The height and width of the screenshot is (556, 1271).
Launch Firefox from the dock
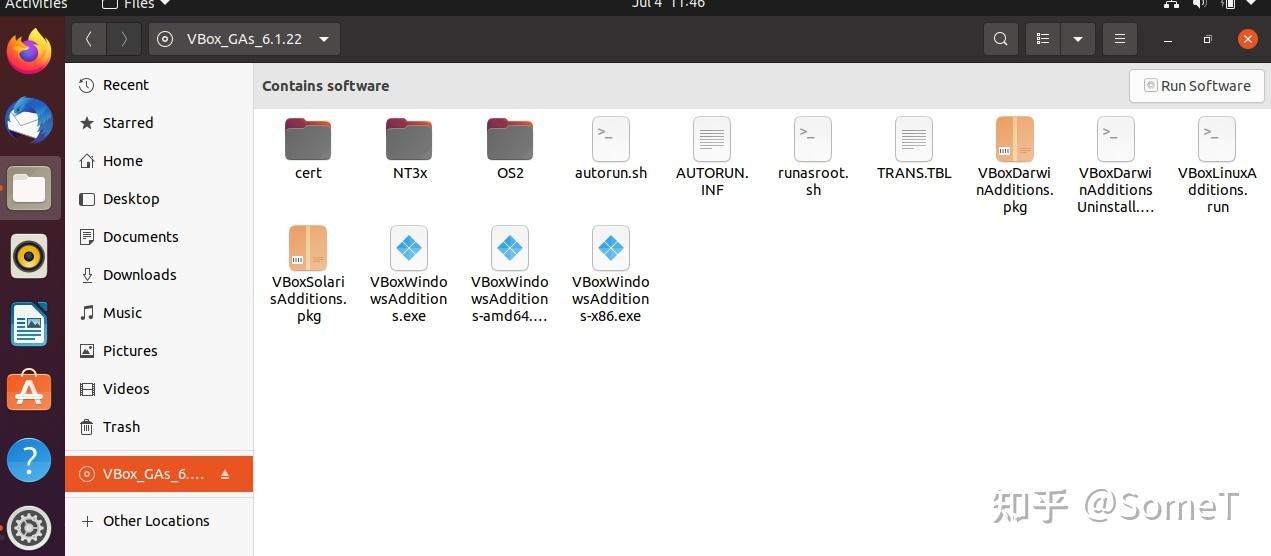29,51
